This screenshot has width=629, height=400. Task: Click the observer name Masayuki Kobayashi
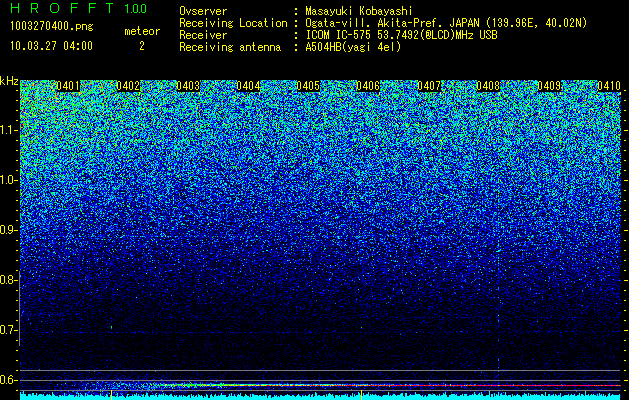click(359, 12)
